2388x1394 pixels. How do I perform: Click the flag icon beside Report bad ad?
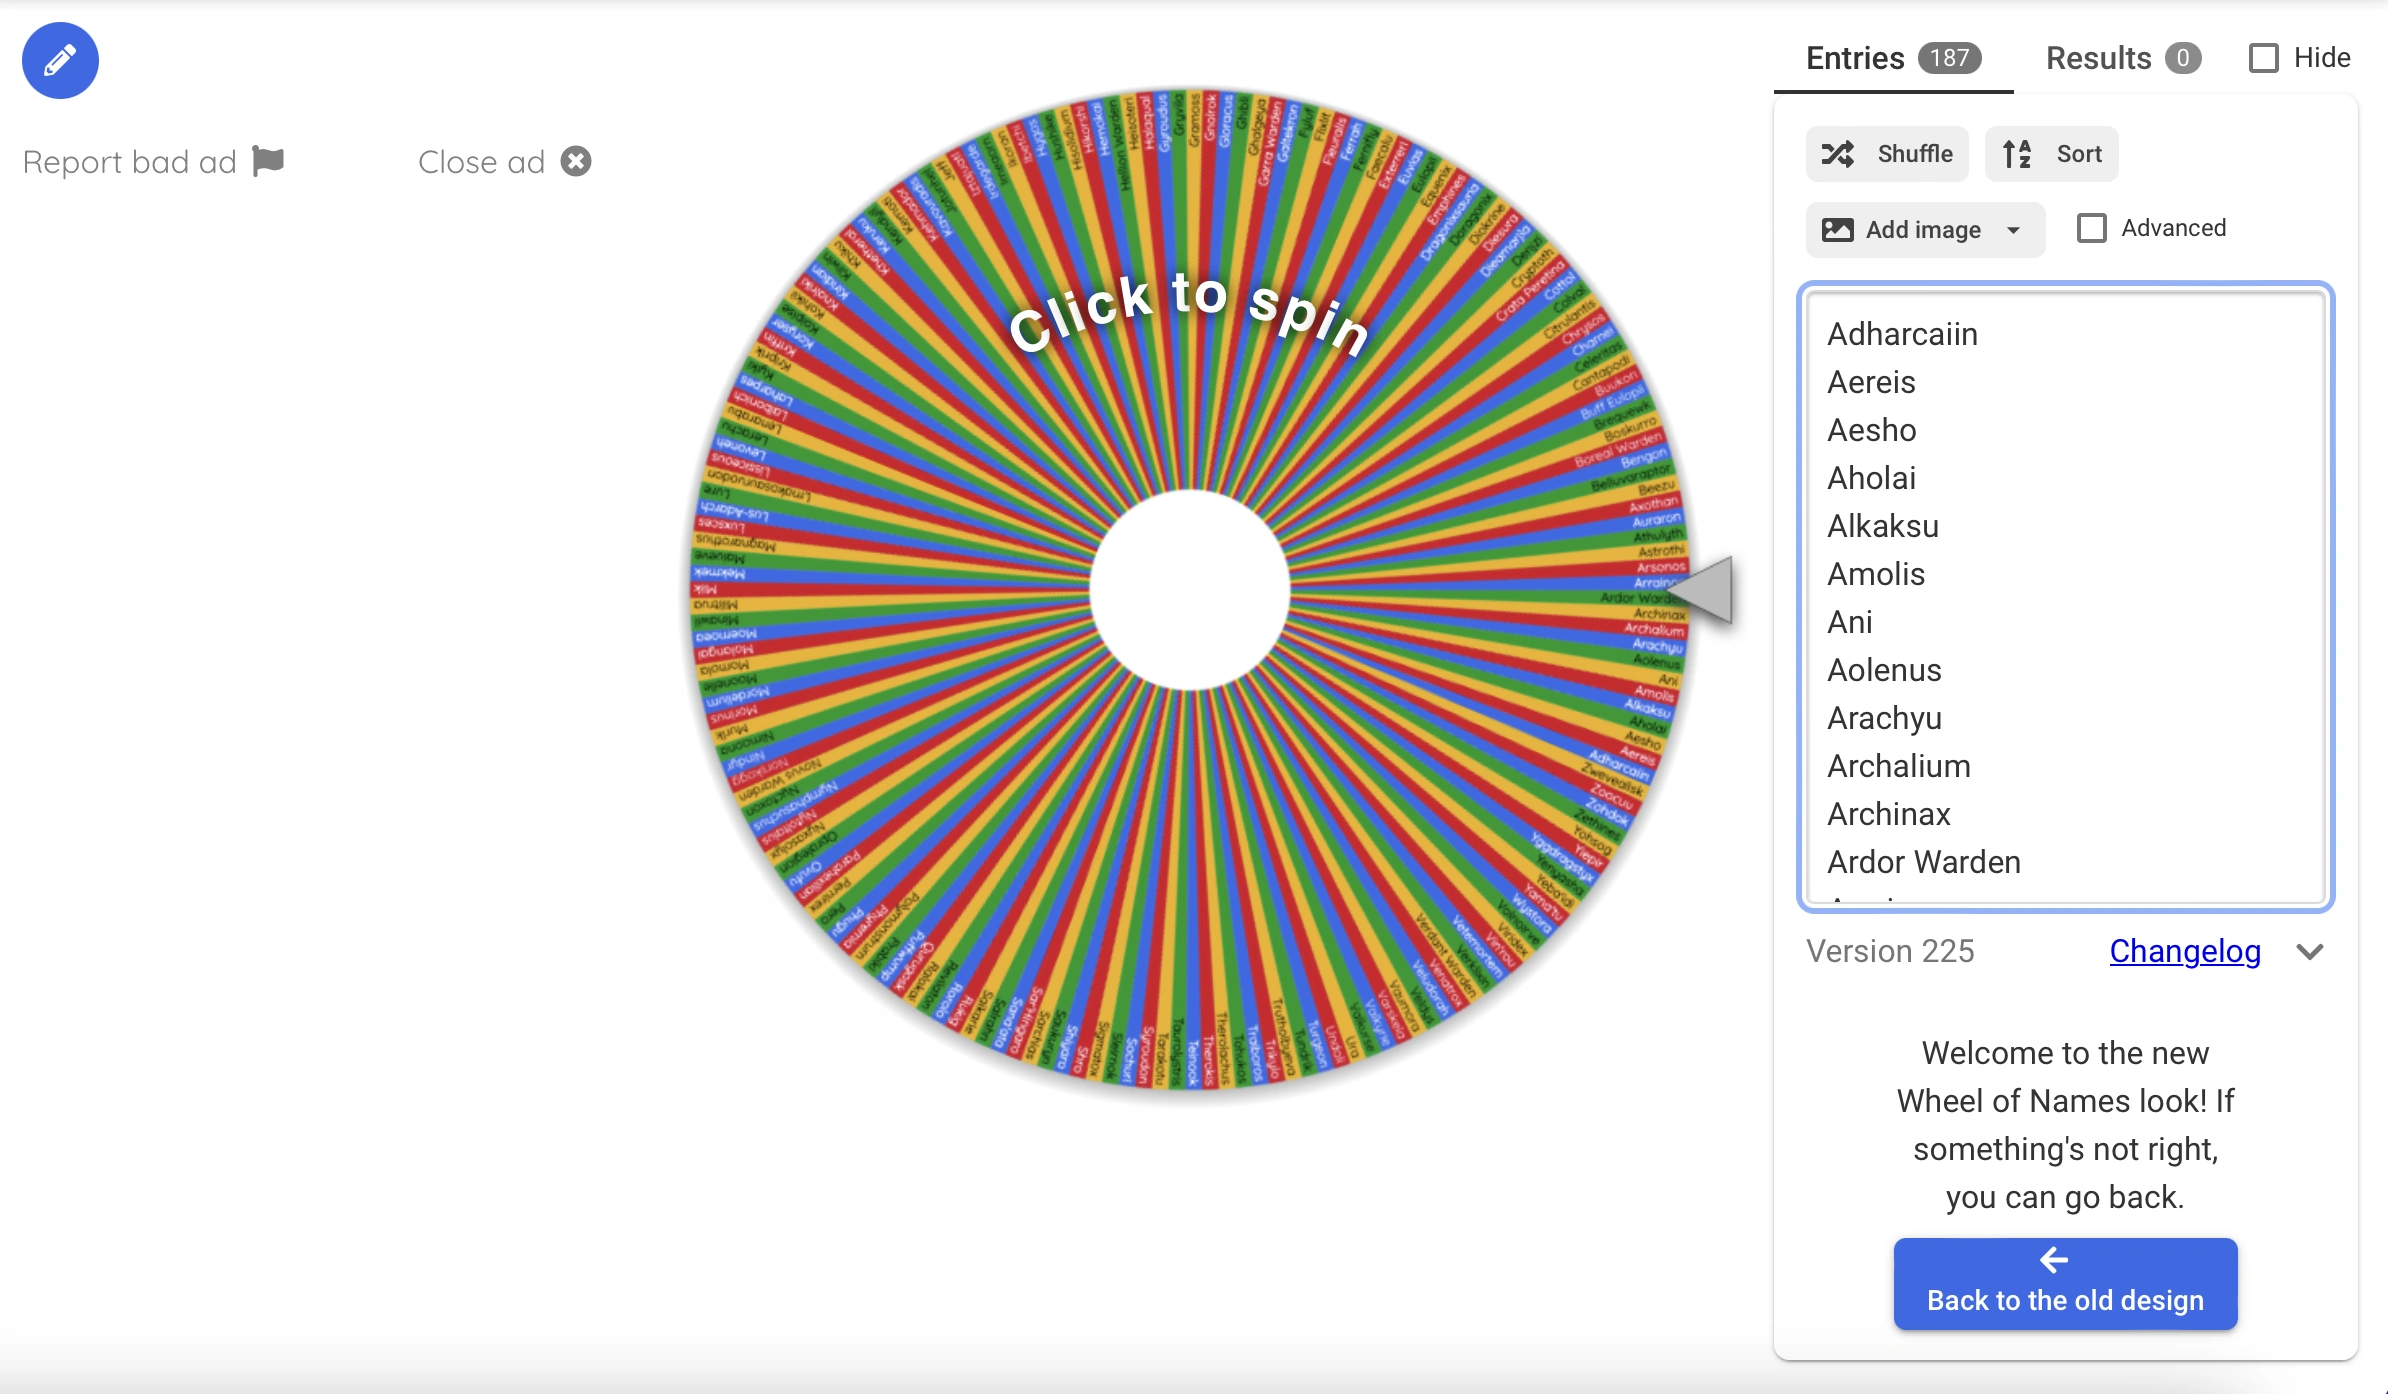268,161
